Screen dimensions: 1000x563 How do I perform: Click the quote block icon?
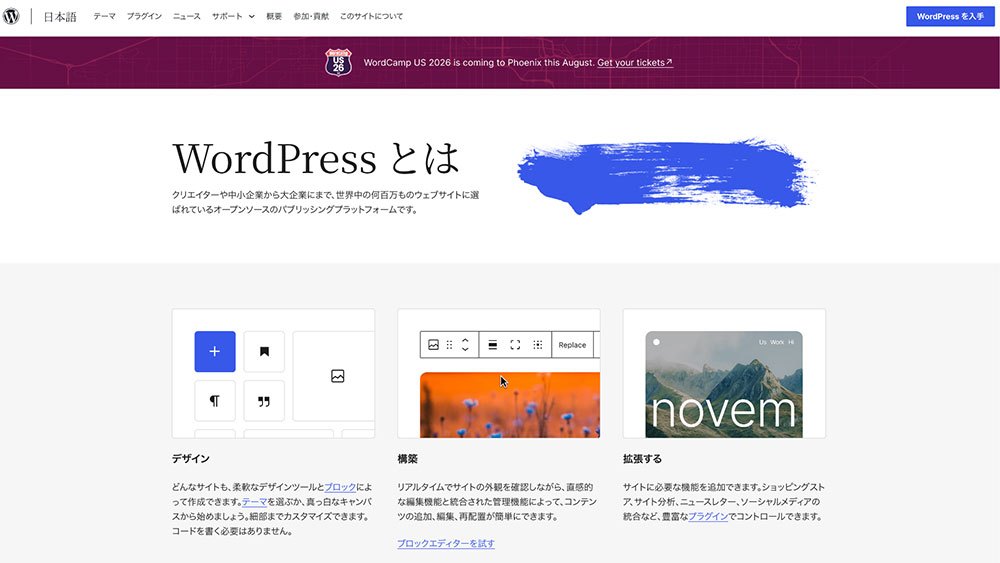(x=264, y=401)
